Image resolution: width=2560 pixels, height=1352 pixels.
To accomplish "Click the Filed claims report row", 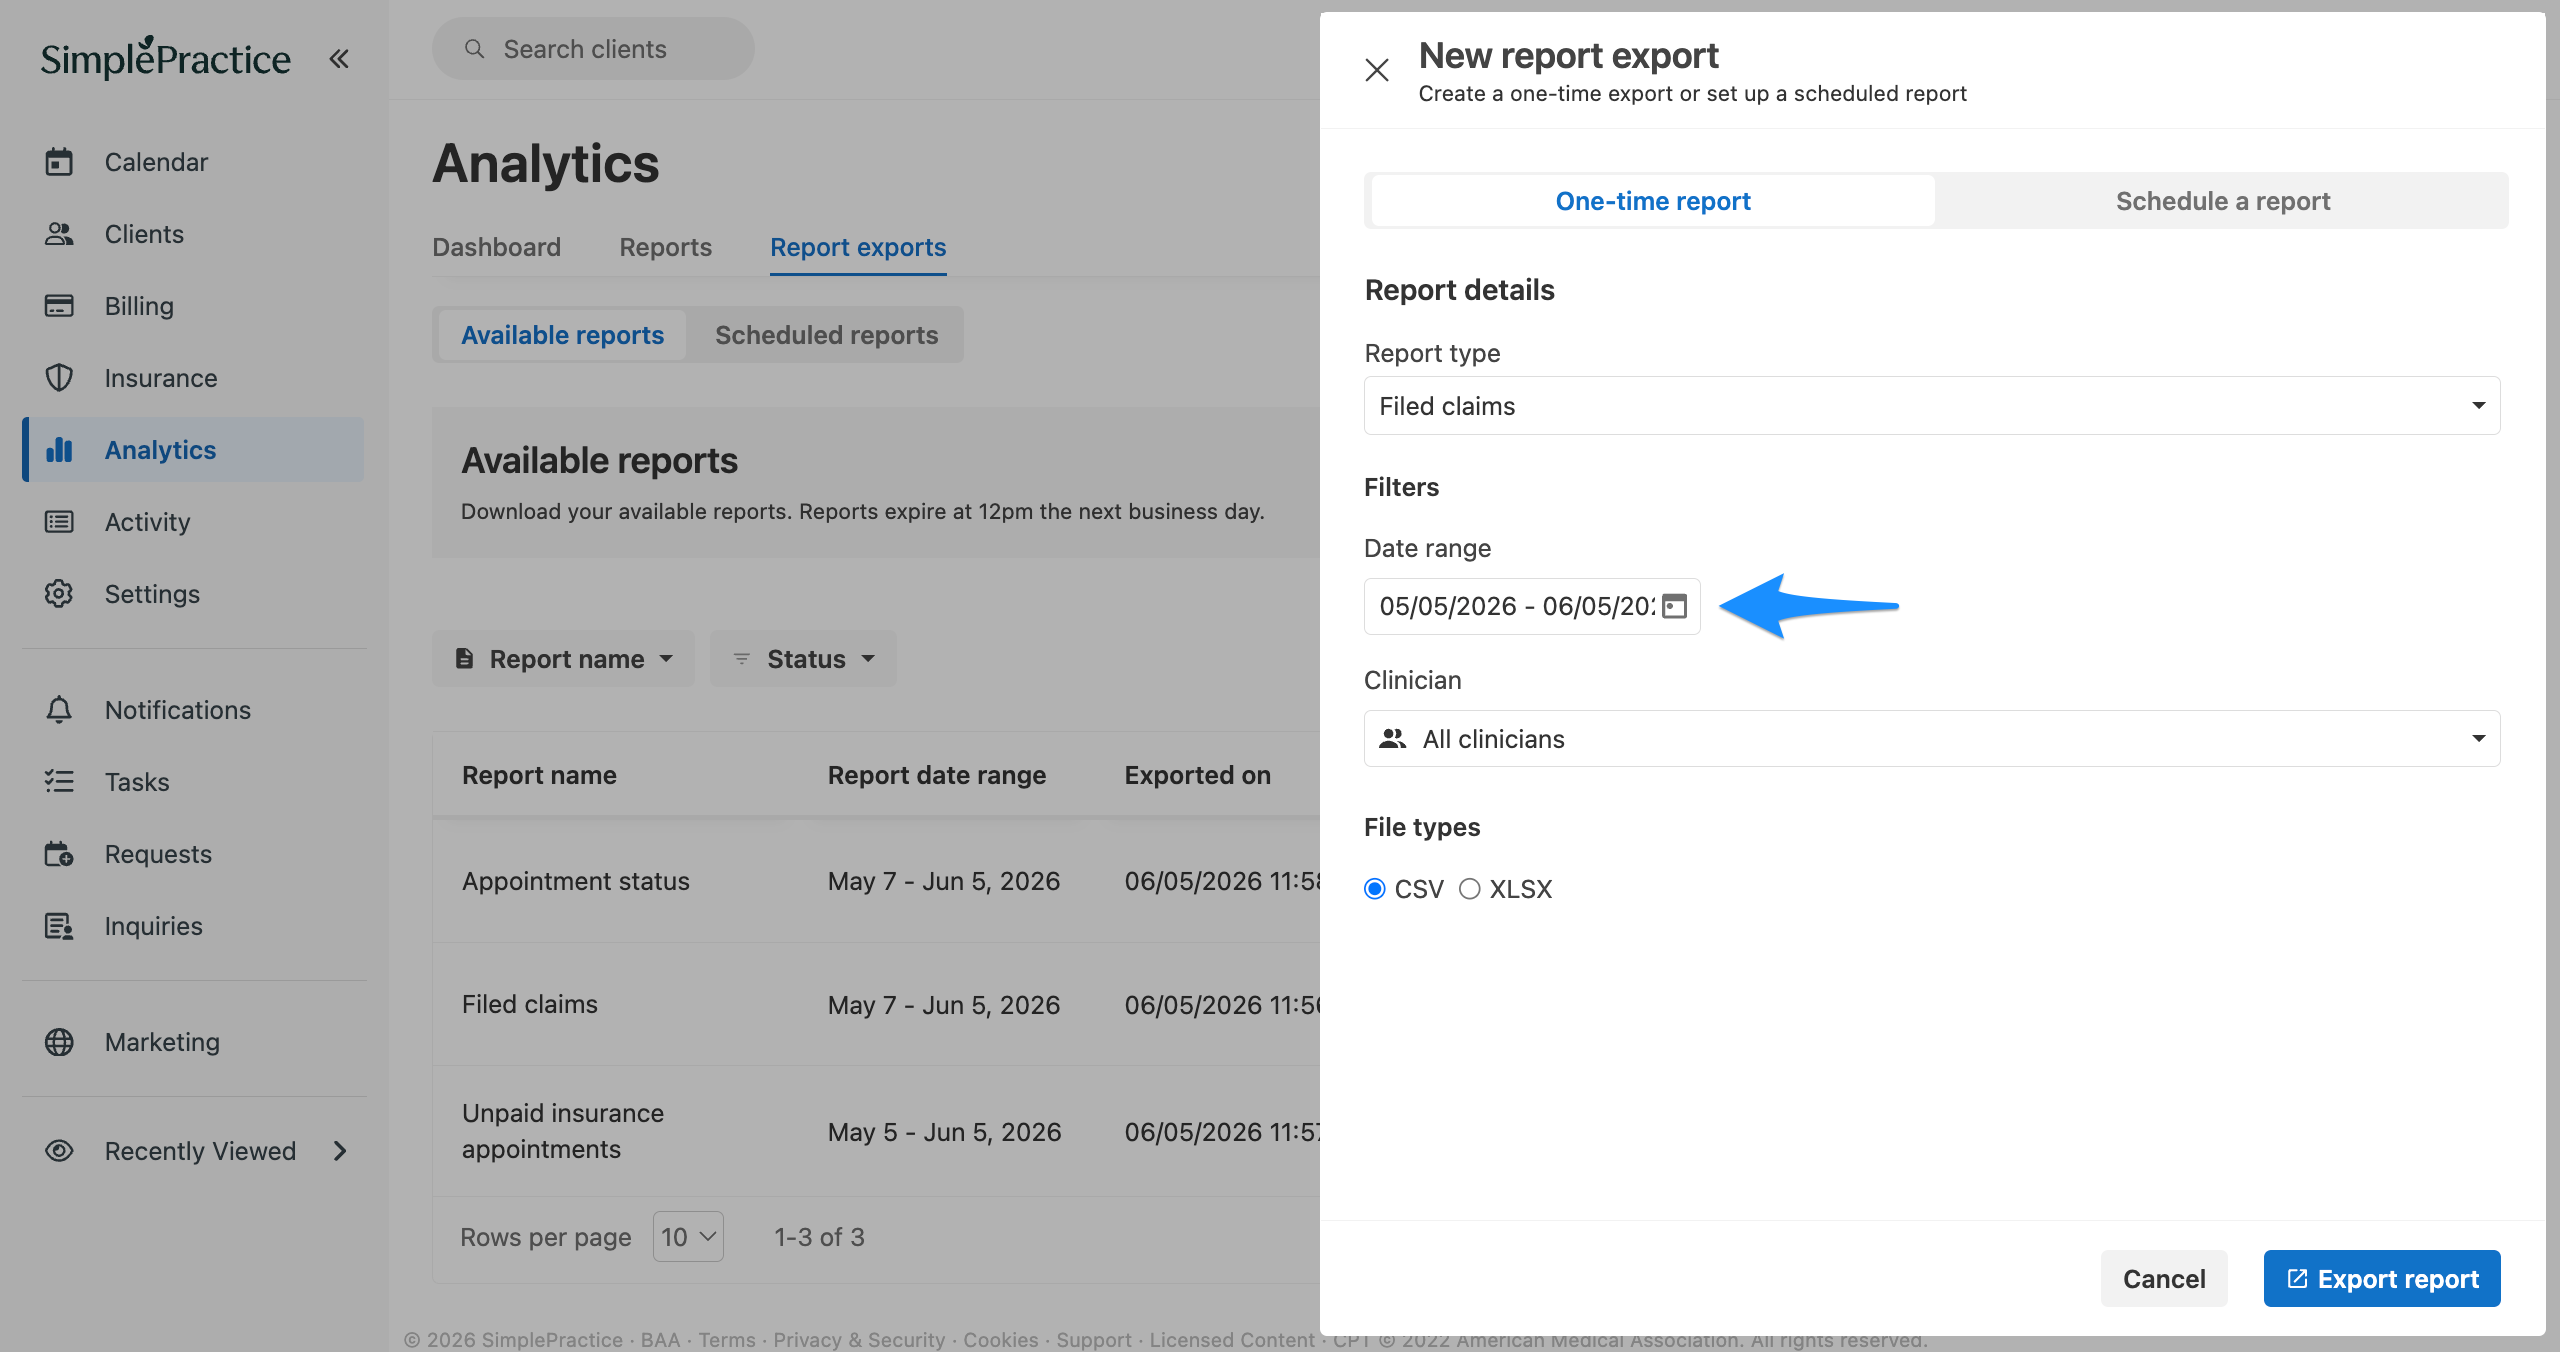I will click(x=876, y=1005).
